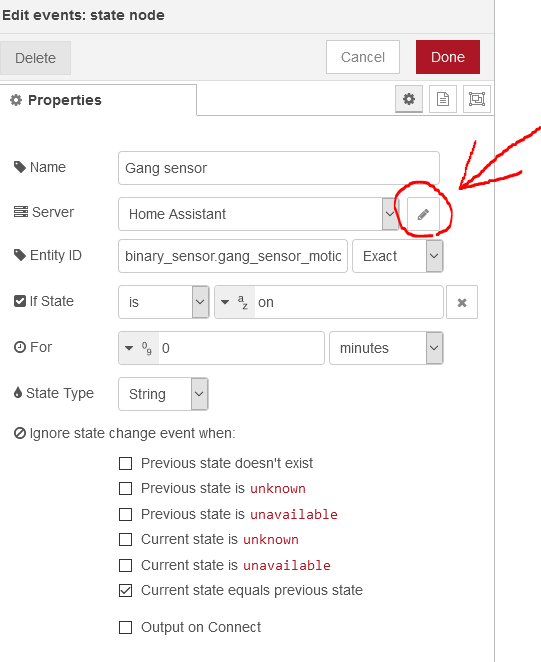The height and width of the screenshot is (662, 541).
Task: Enable Previous state doesn't exist checkbox
Action: [125, 463]
